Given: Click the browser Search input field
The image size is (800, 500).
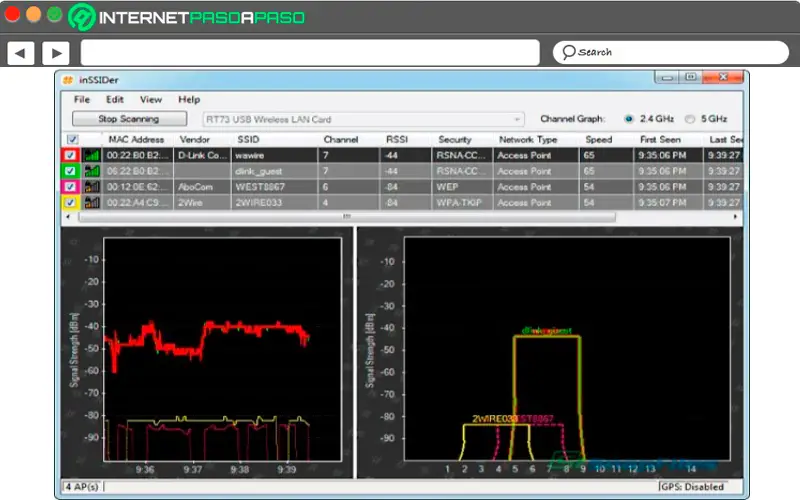Looking at the screenshot, I should point(671,53).
